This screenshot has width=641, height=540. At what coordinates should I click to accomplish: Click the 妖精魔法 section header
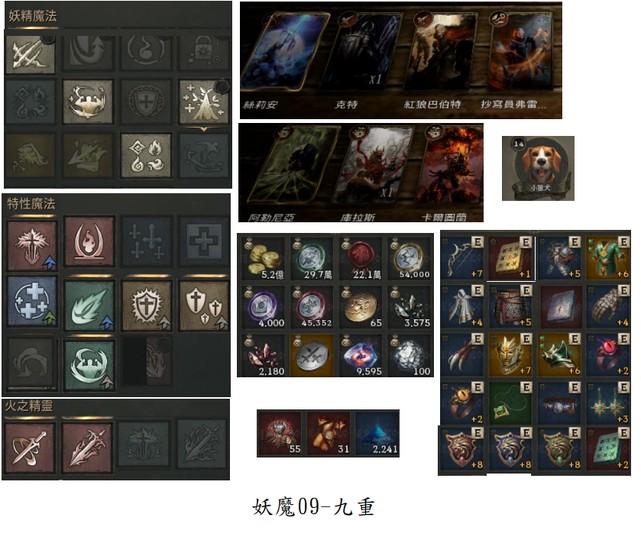pos(33,16)
